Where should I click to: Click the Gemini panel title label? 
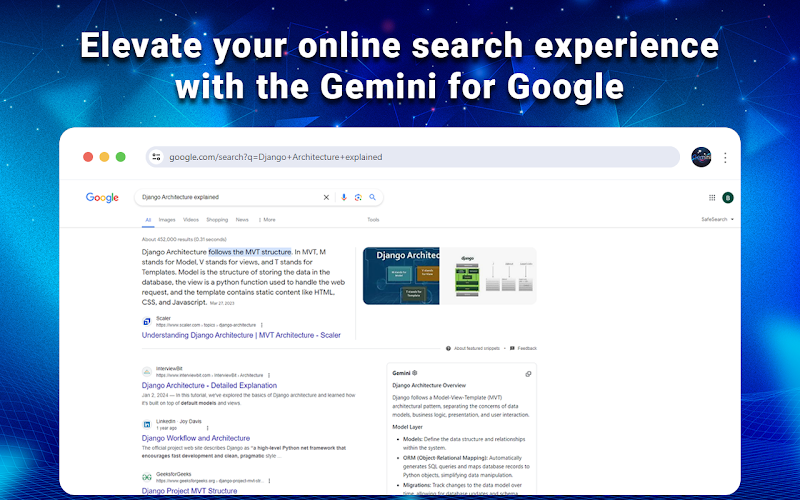401,373
